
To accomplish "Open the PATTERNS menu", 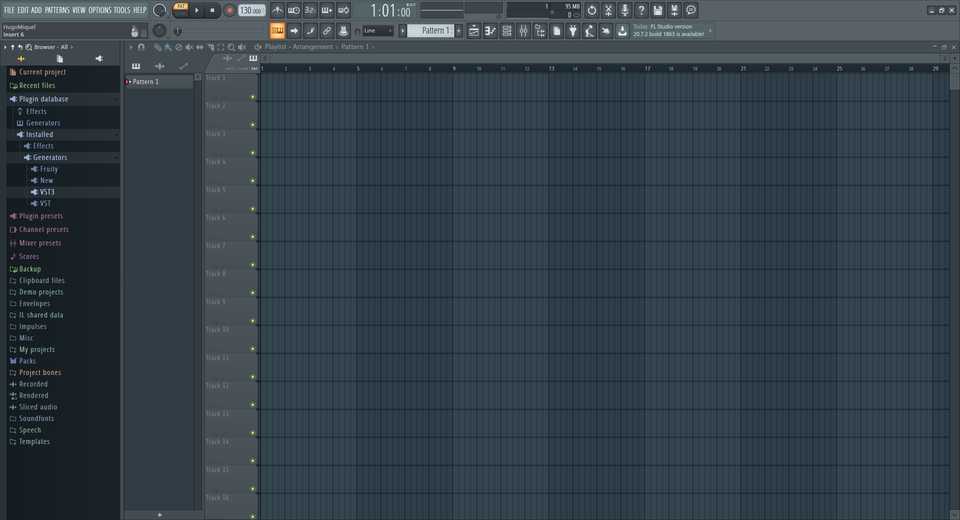I will (x=57, y=10).
